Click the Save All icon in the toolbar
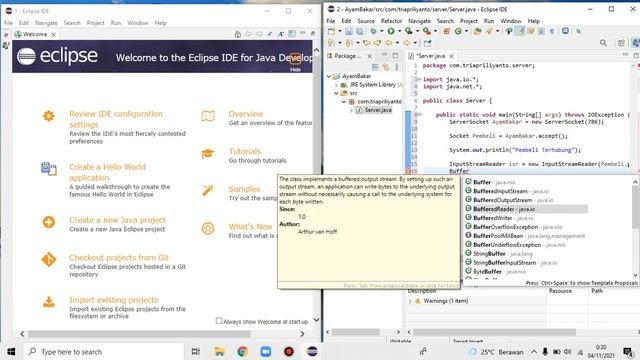 coord(360,31)
